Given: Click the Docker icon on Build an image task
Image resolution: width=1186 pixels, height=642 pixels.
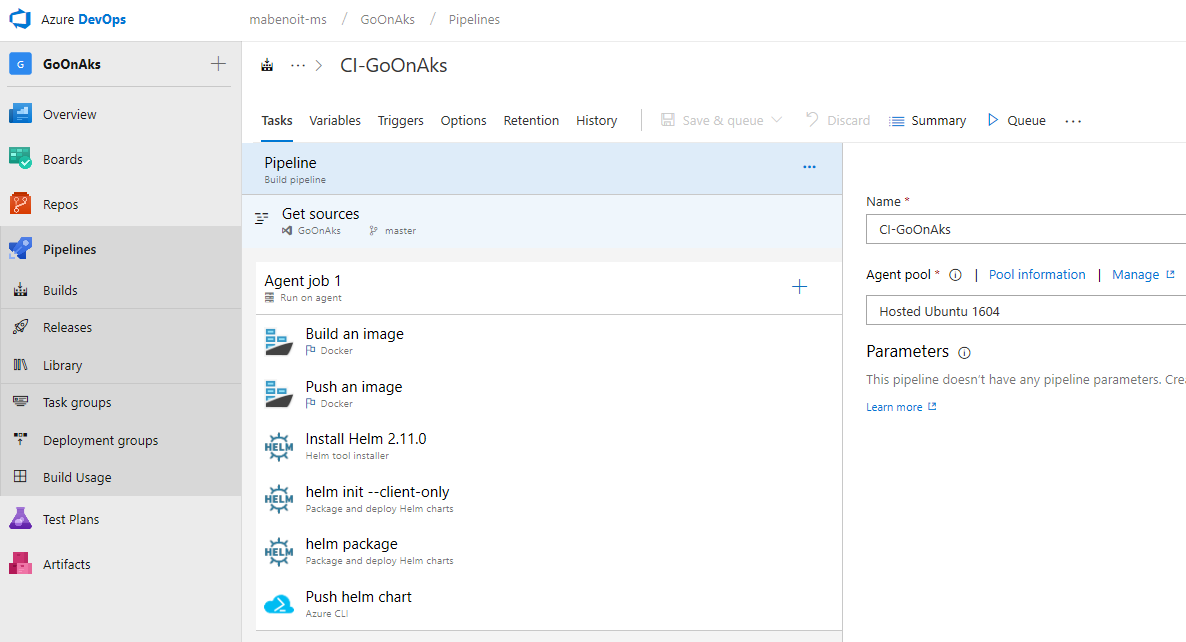Looking at the screenshot, I should tap(278, 341).
